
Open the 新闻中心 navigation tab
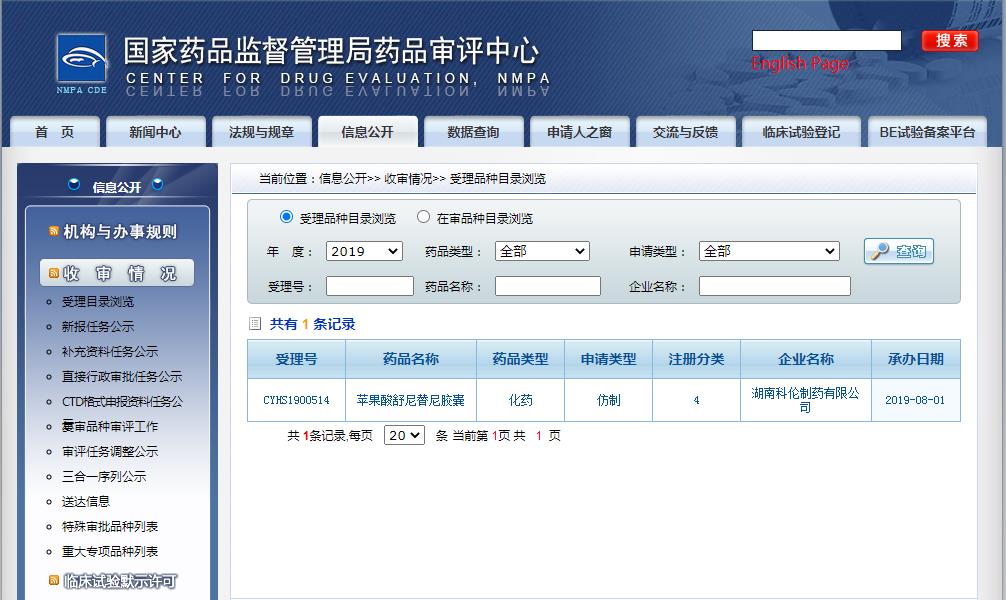(x=155, y=132)
